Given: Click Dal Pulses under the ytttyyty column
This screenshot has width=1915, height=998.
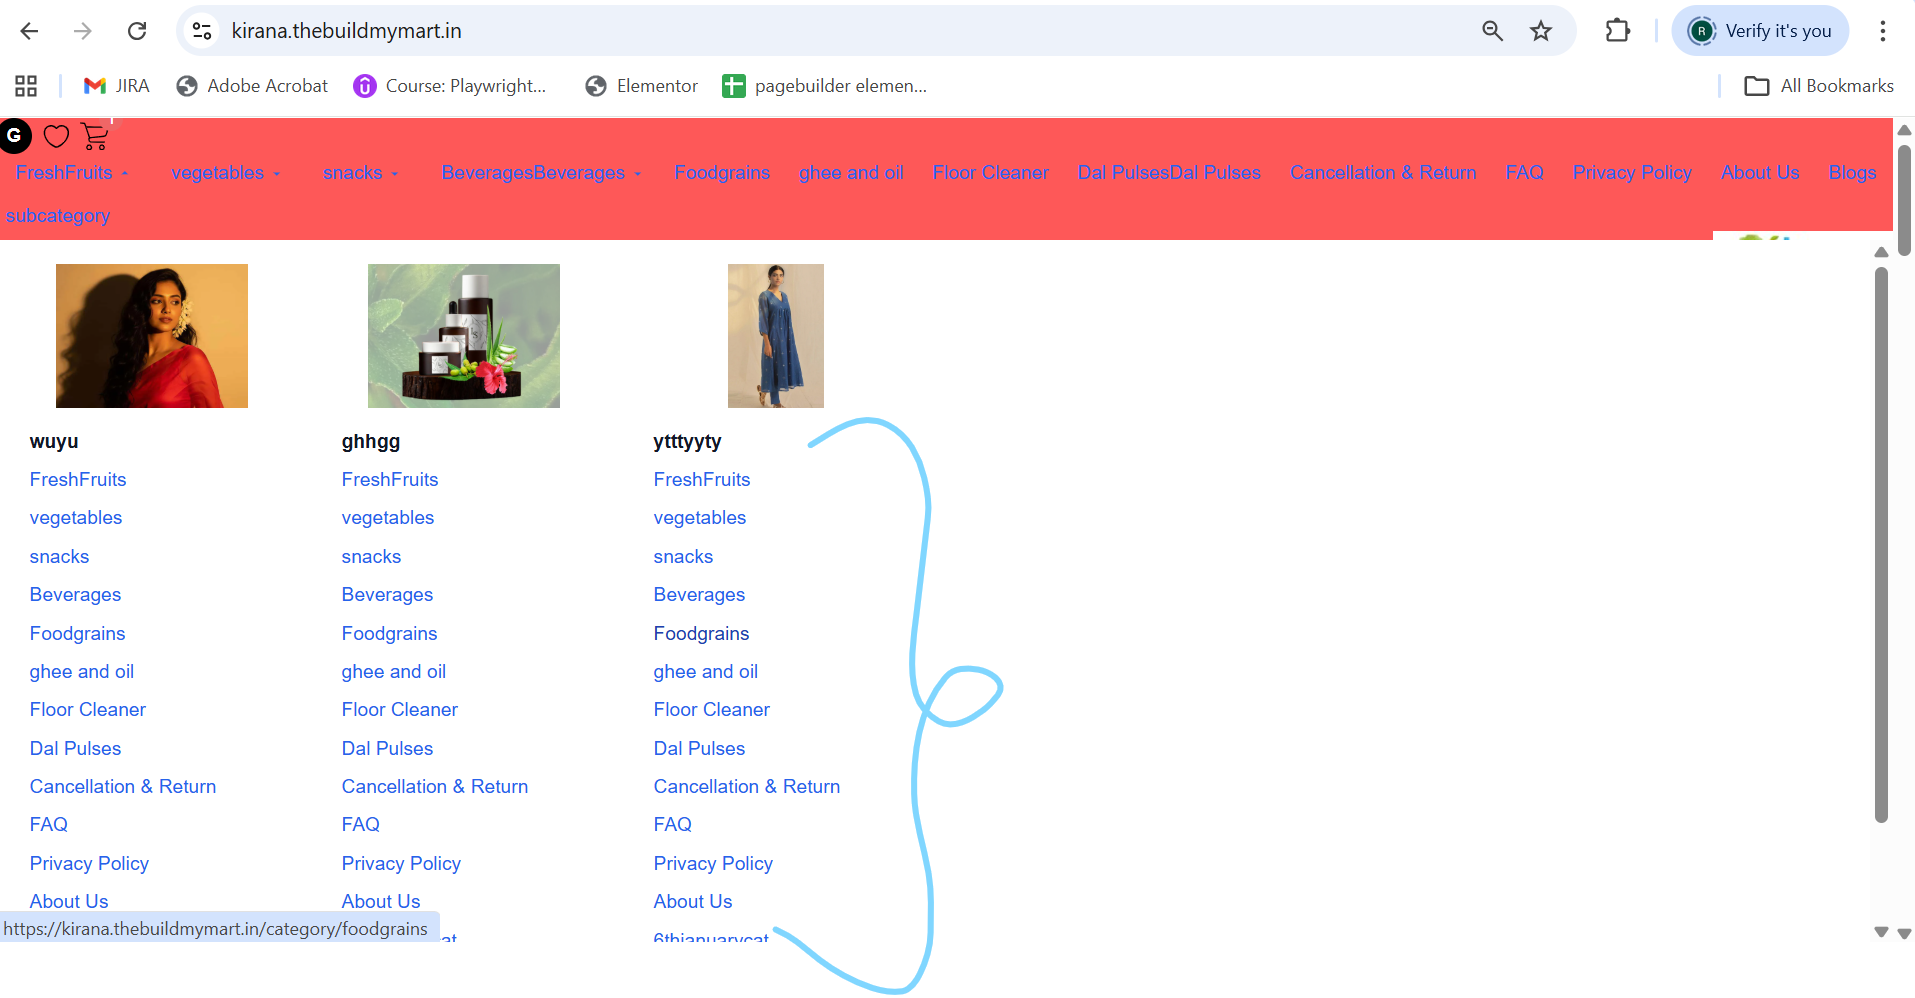Looking at the screenshot, I should (699, 749).
